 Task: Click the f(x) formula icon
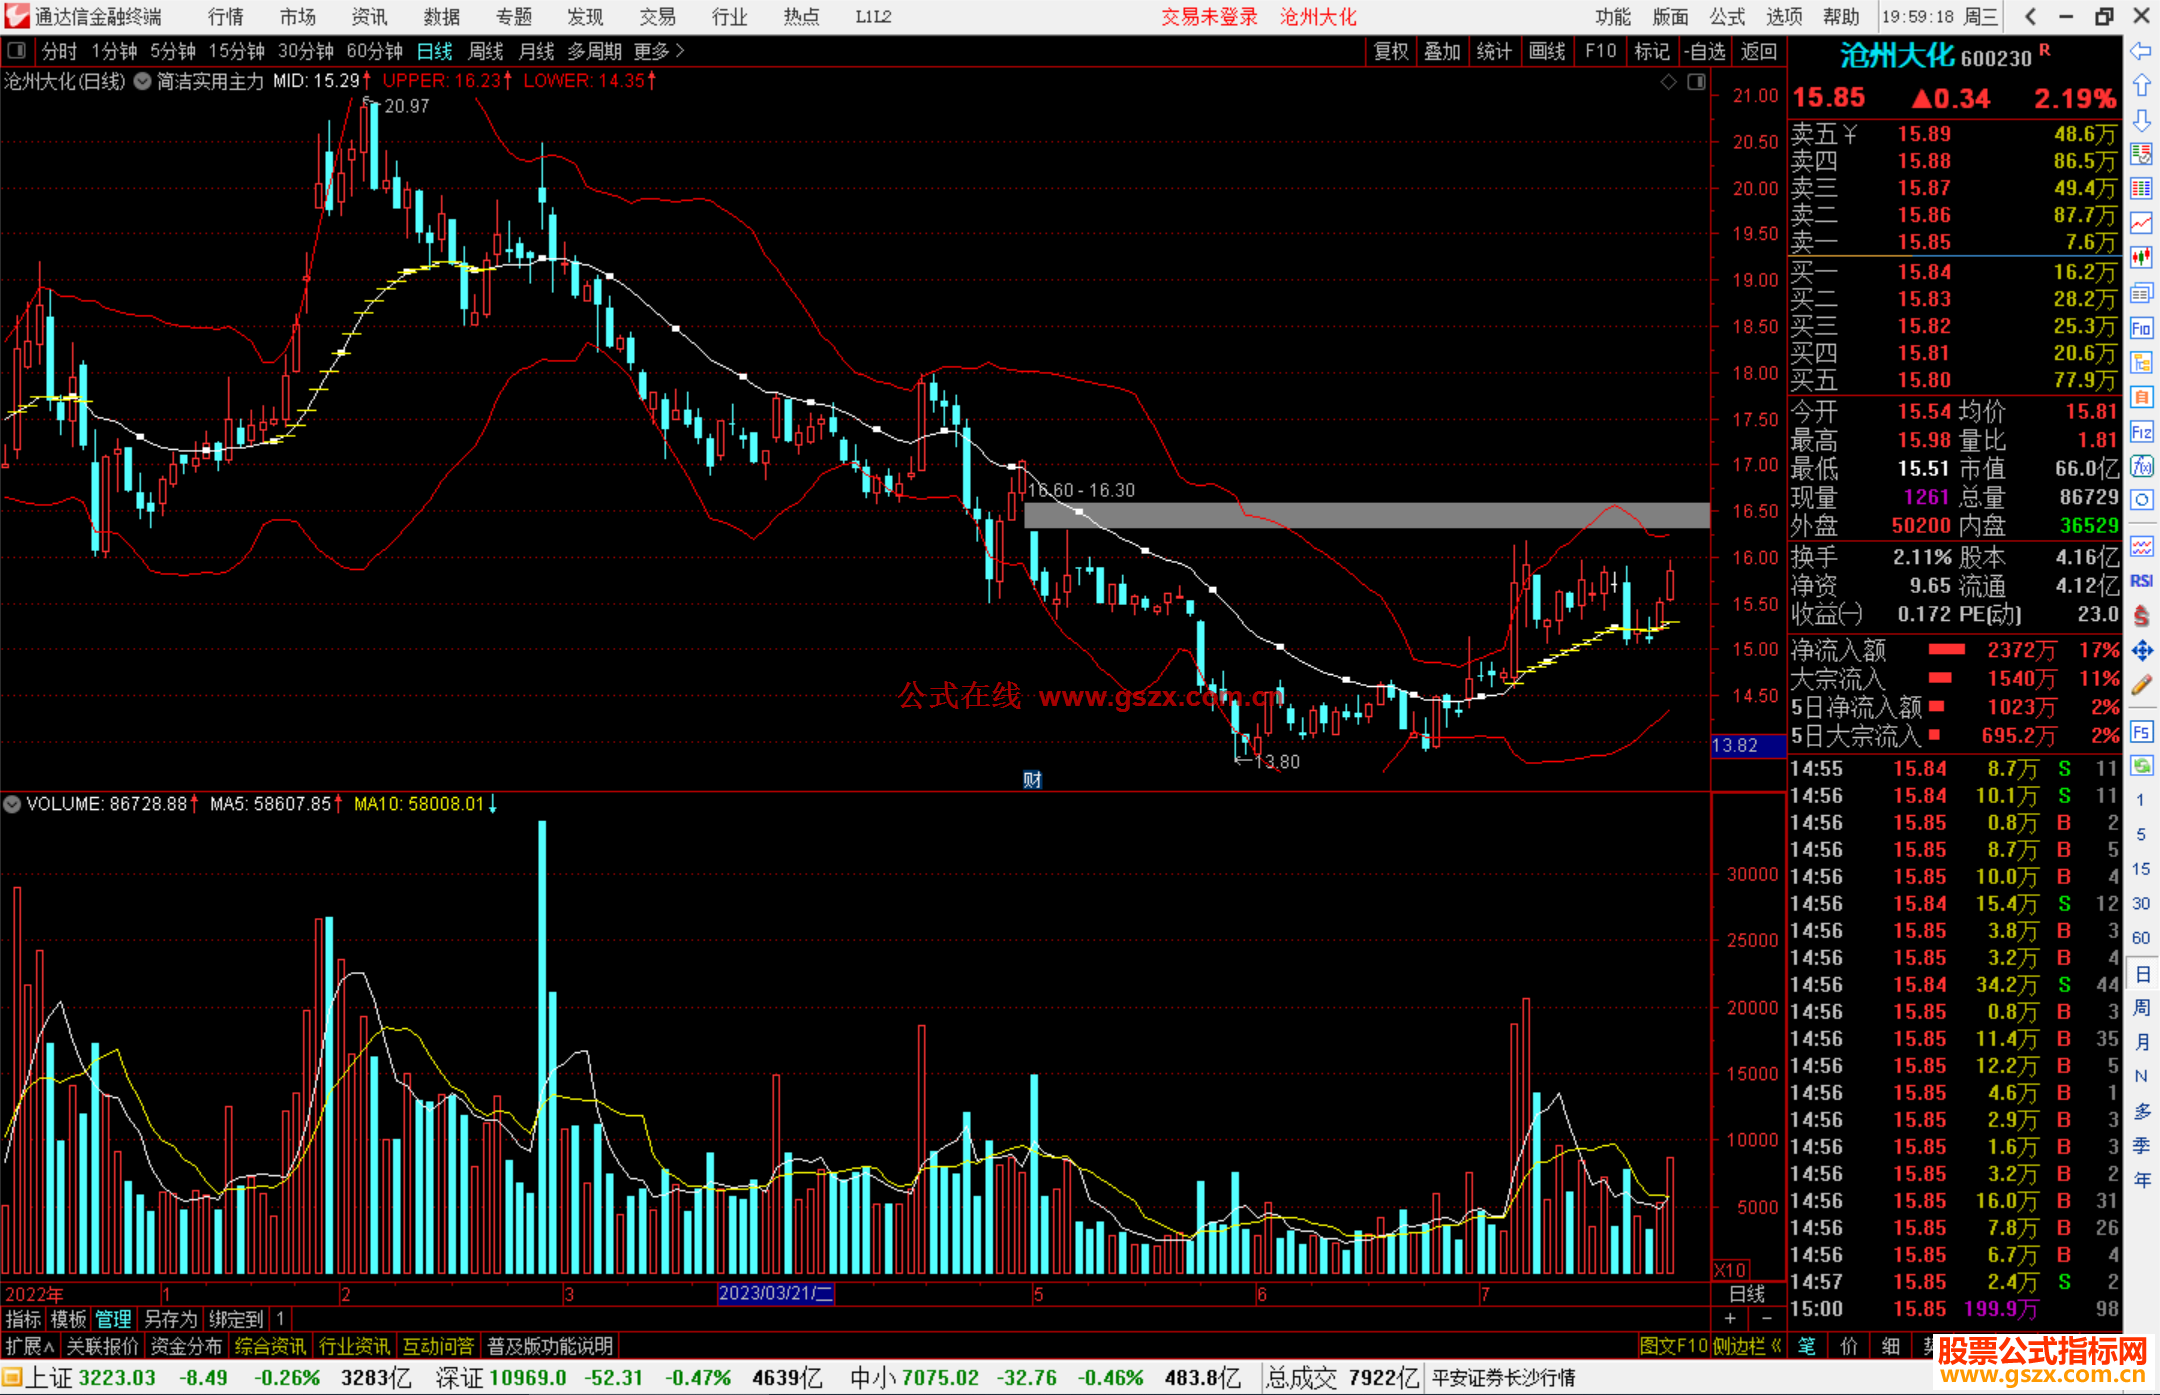click(x=2141, y=466)
